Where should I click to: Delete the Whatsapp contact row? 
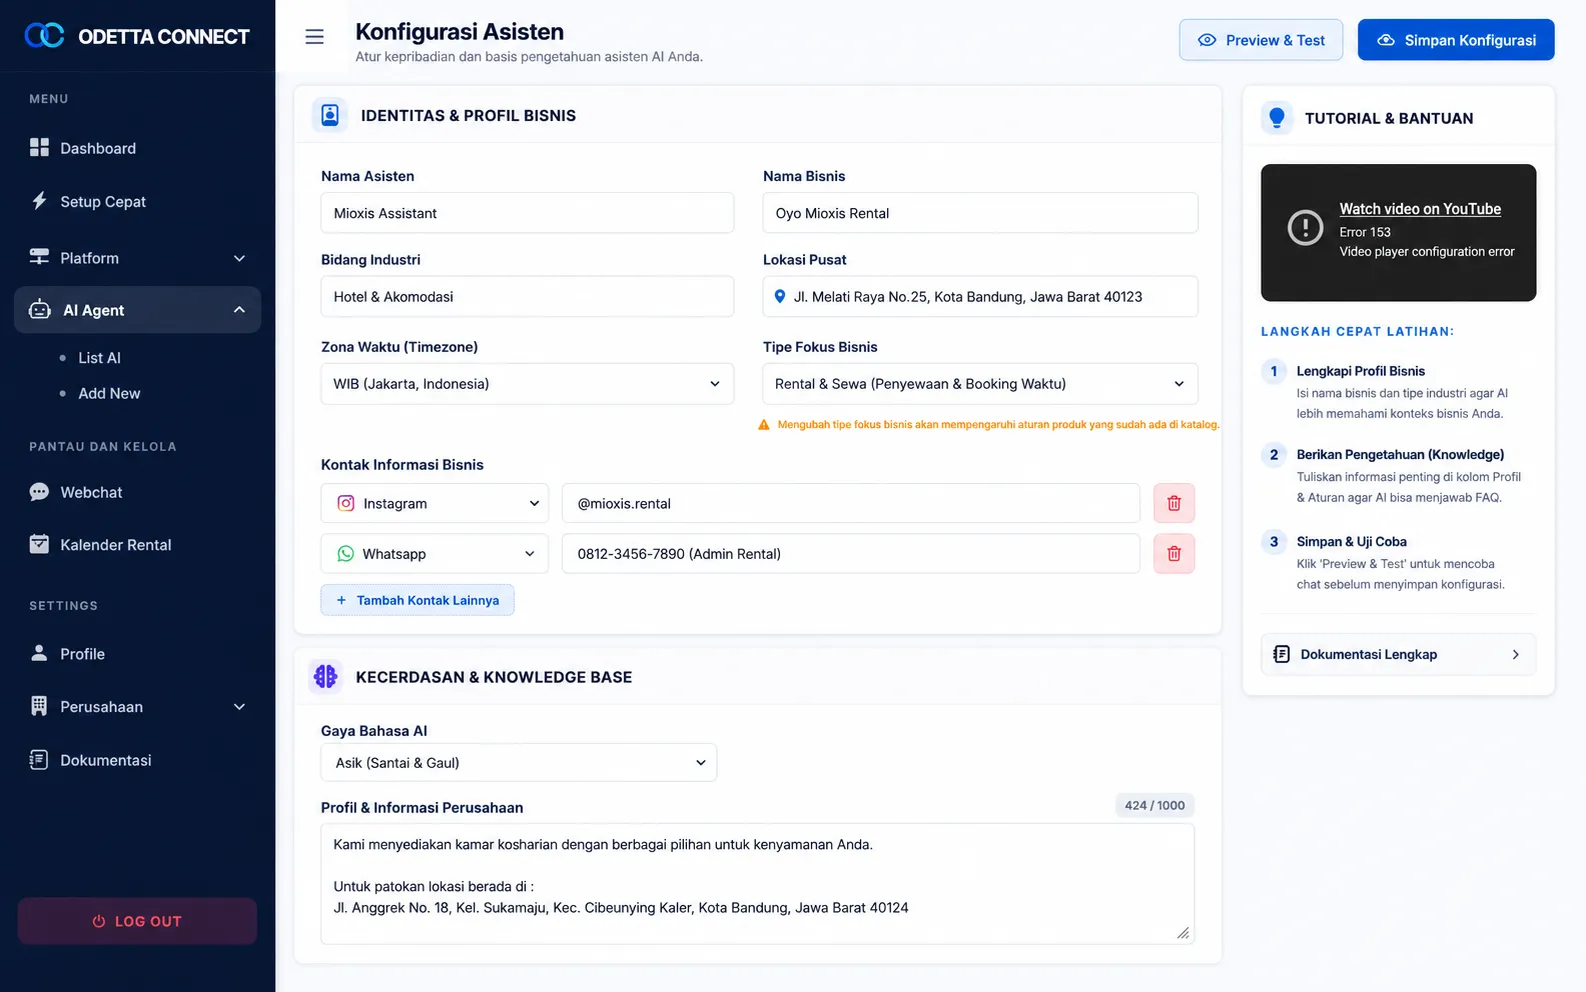tap(1174, 553)
